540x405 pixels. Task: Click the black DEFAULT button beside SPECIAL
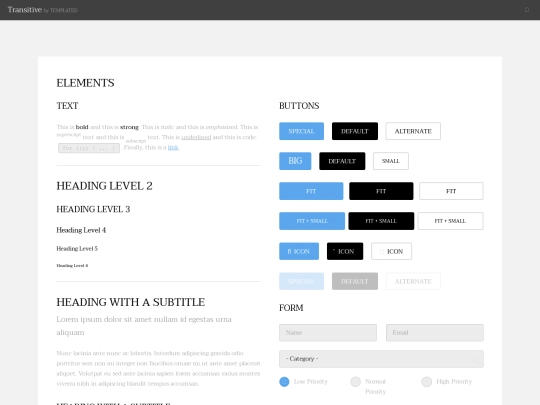pos(355,131)
